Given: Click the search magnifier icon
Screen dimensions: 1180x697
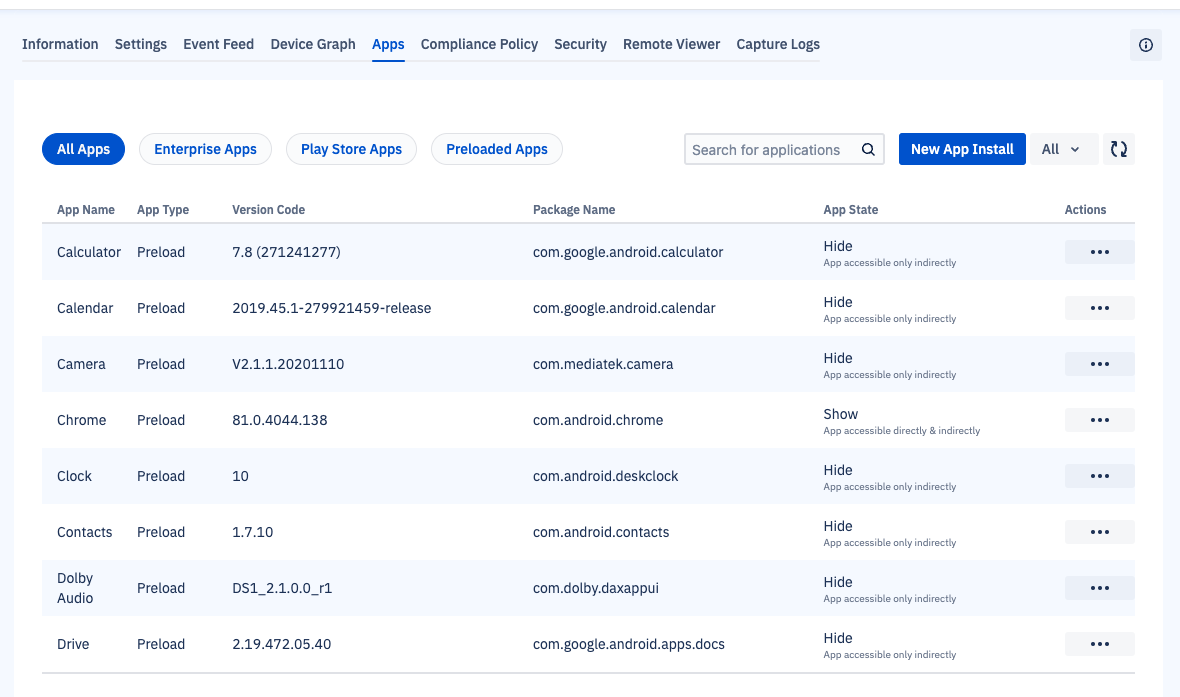Looking at the screenshot, I should point(868,149).
